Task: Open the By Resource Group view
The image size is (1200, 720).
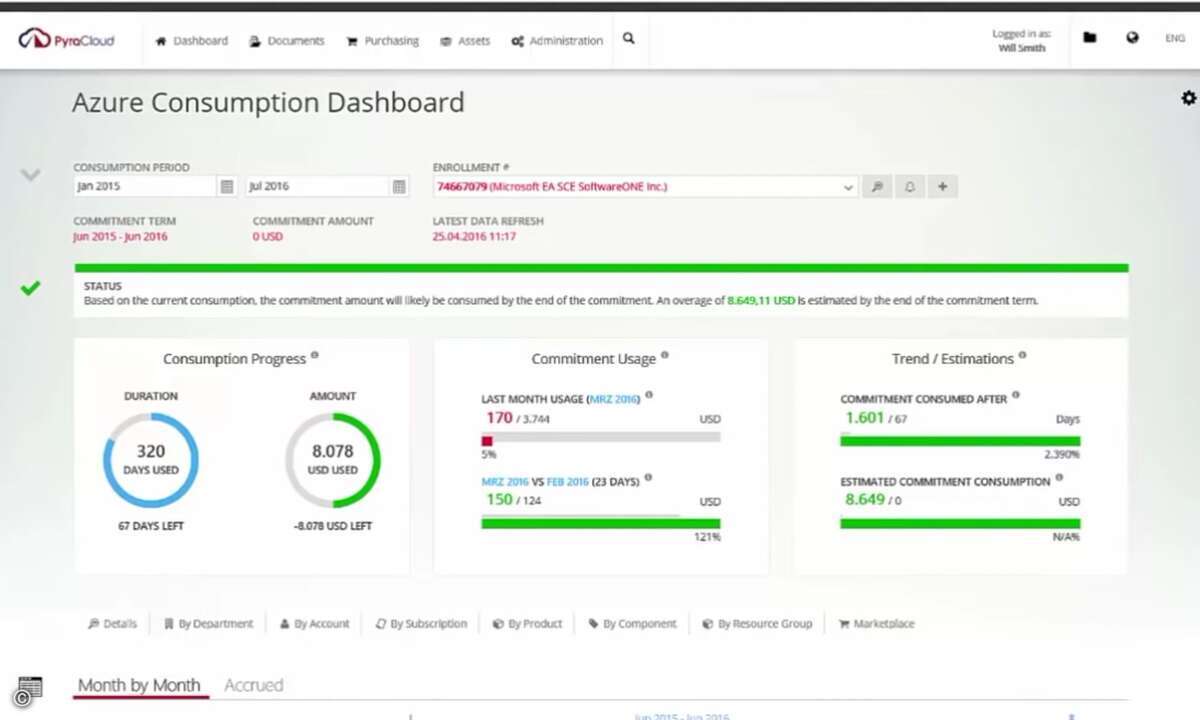Action: (757, 624)
